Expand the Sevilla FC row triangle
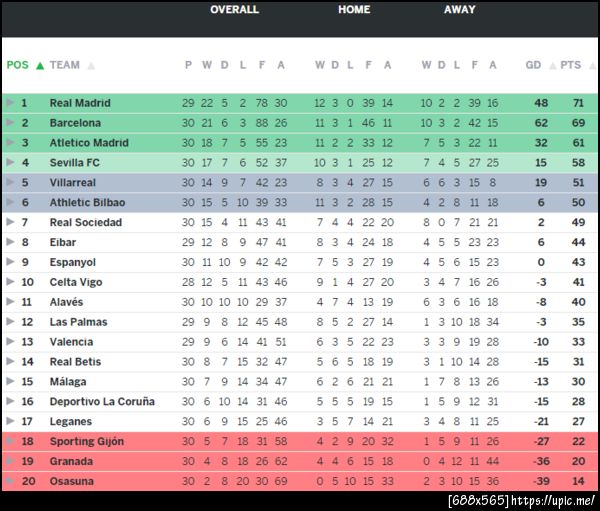 10,163
